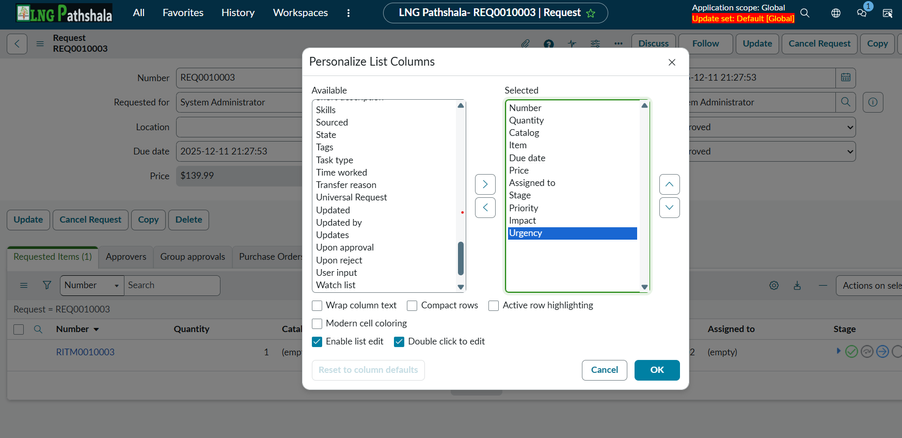Screen dimensions: 902x438
Task: Select Priority in Selected list
Action: (x=572, y=208)
